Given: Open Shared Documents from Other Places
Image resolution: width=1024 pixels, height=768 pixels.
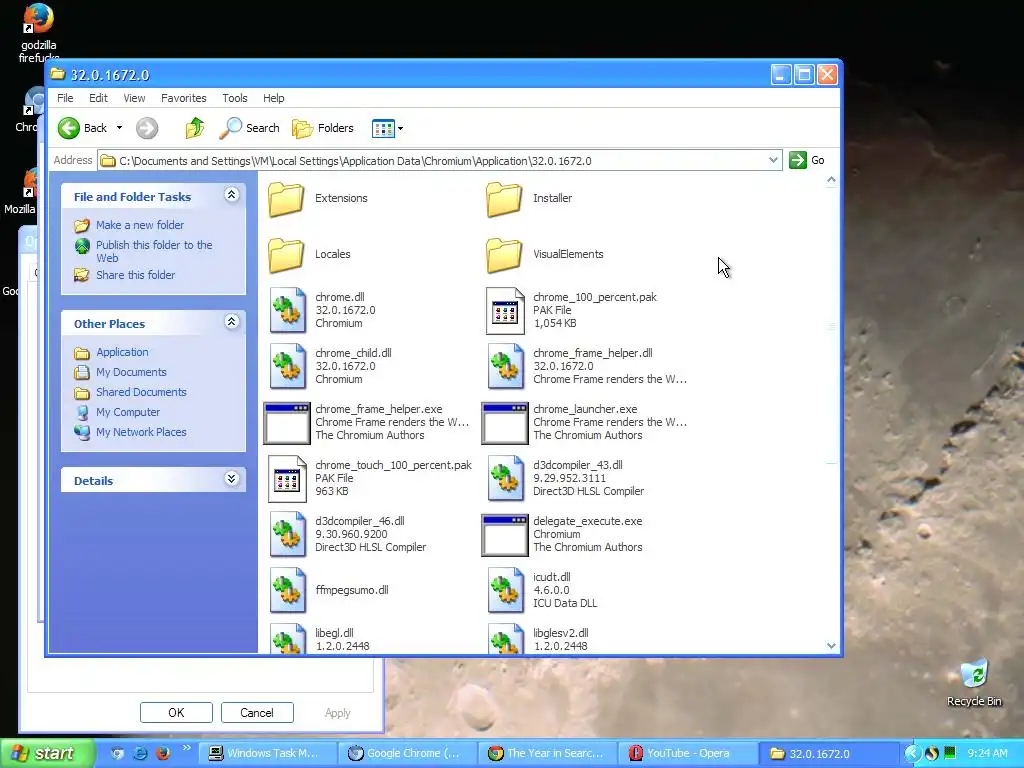Looking at the screenshot, I should click(x=141, y=392).
